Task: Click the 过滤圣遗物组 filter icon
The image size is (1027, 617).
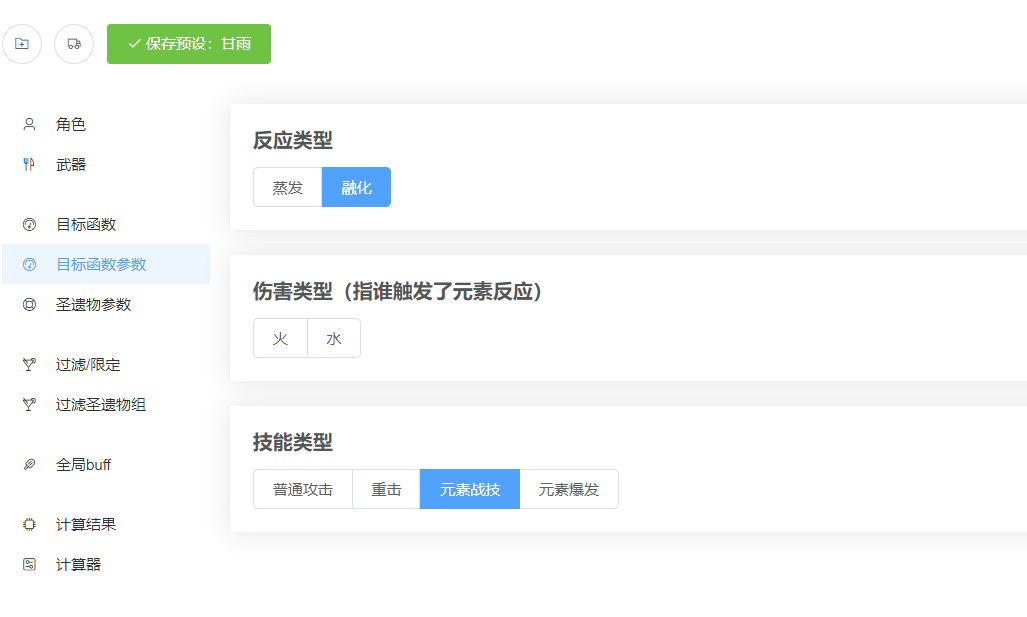Action: pyautogui.click(x=28, y=404)
